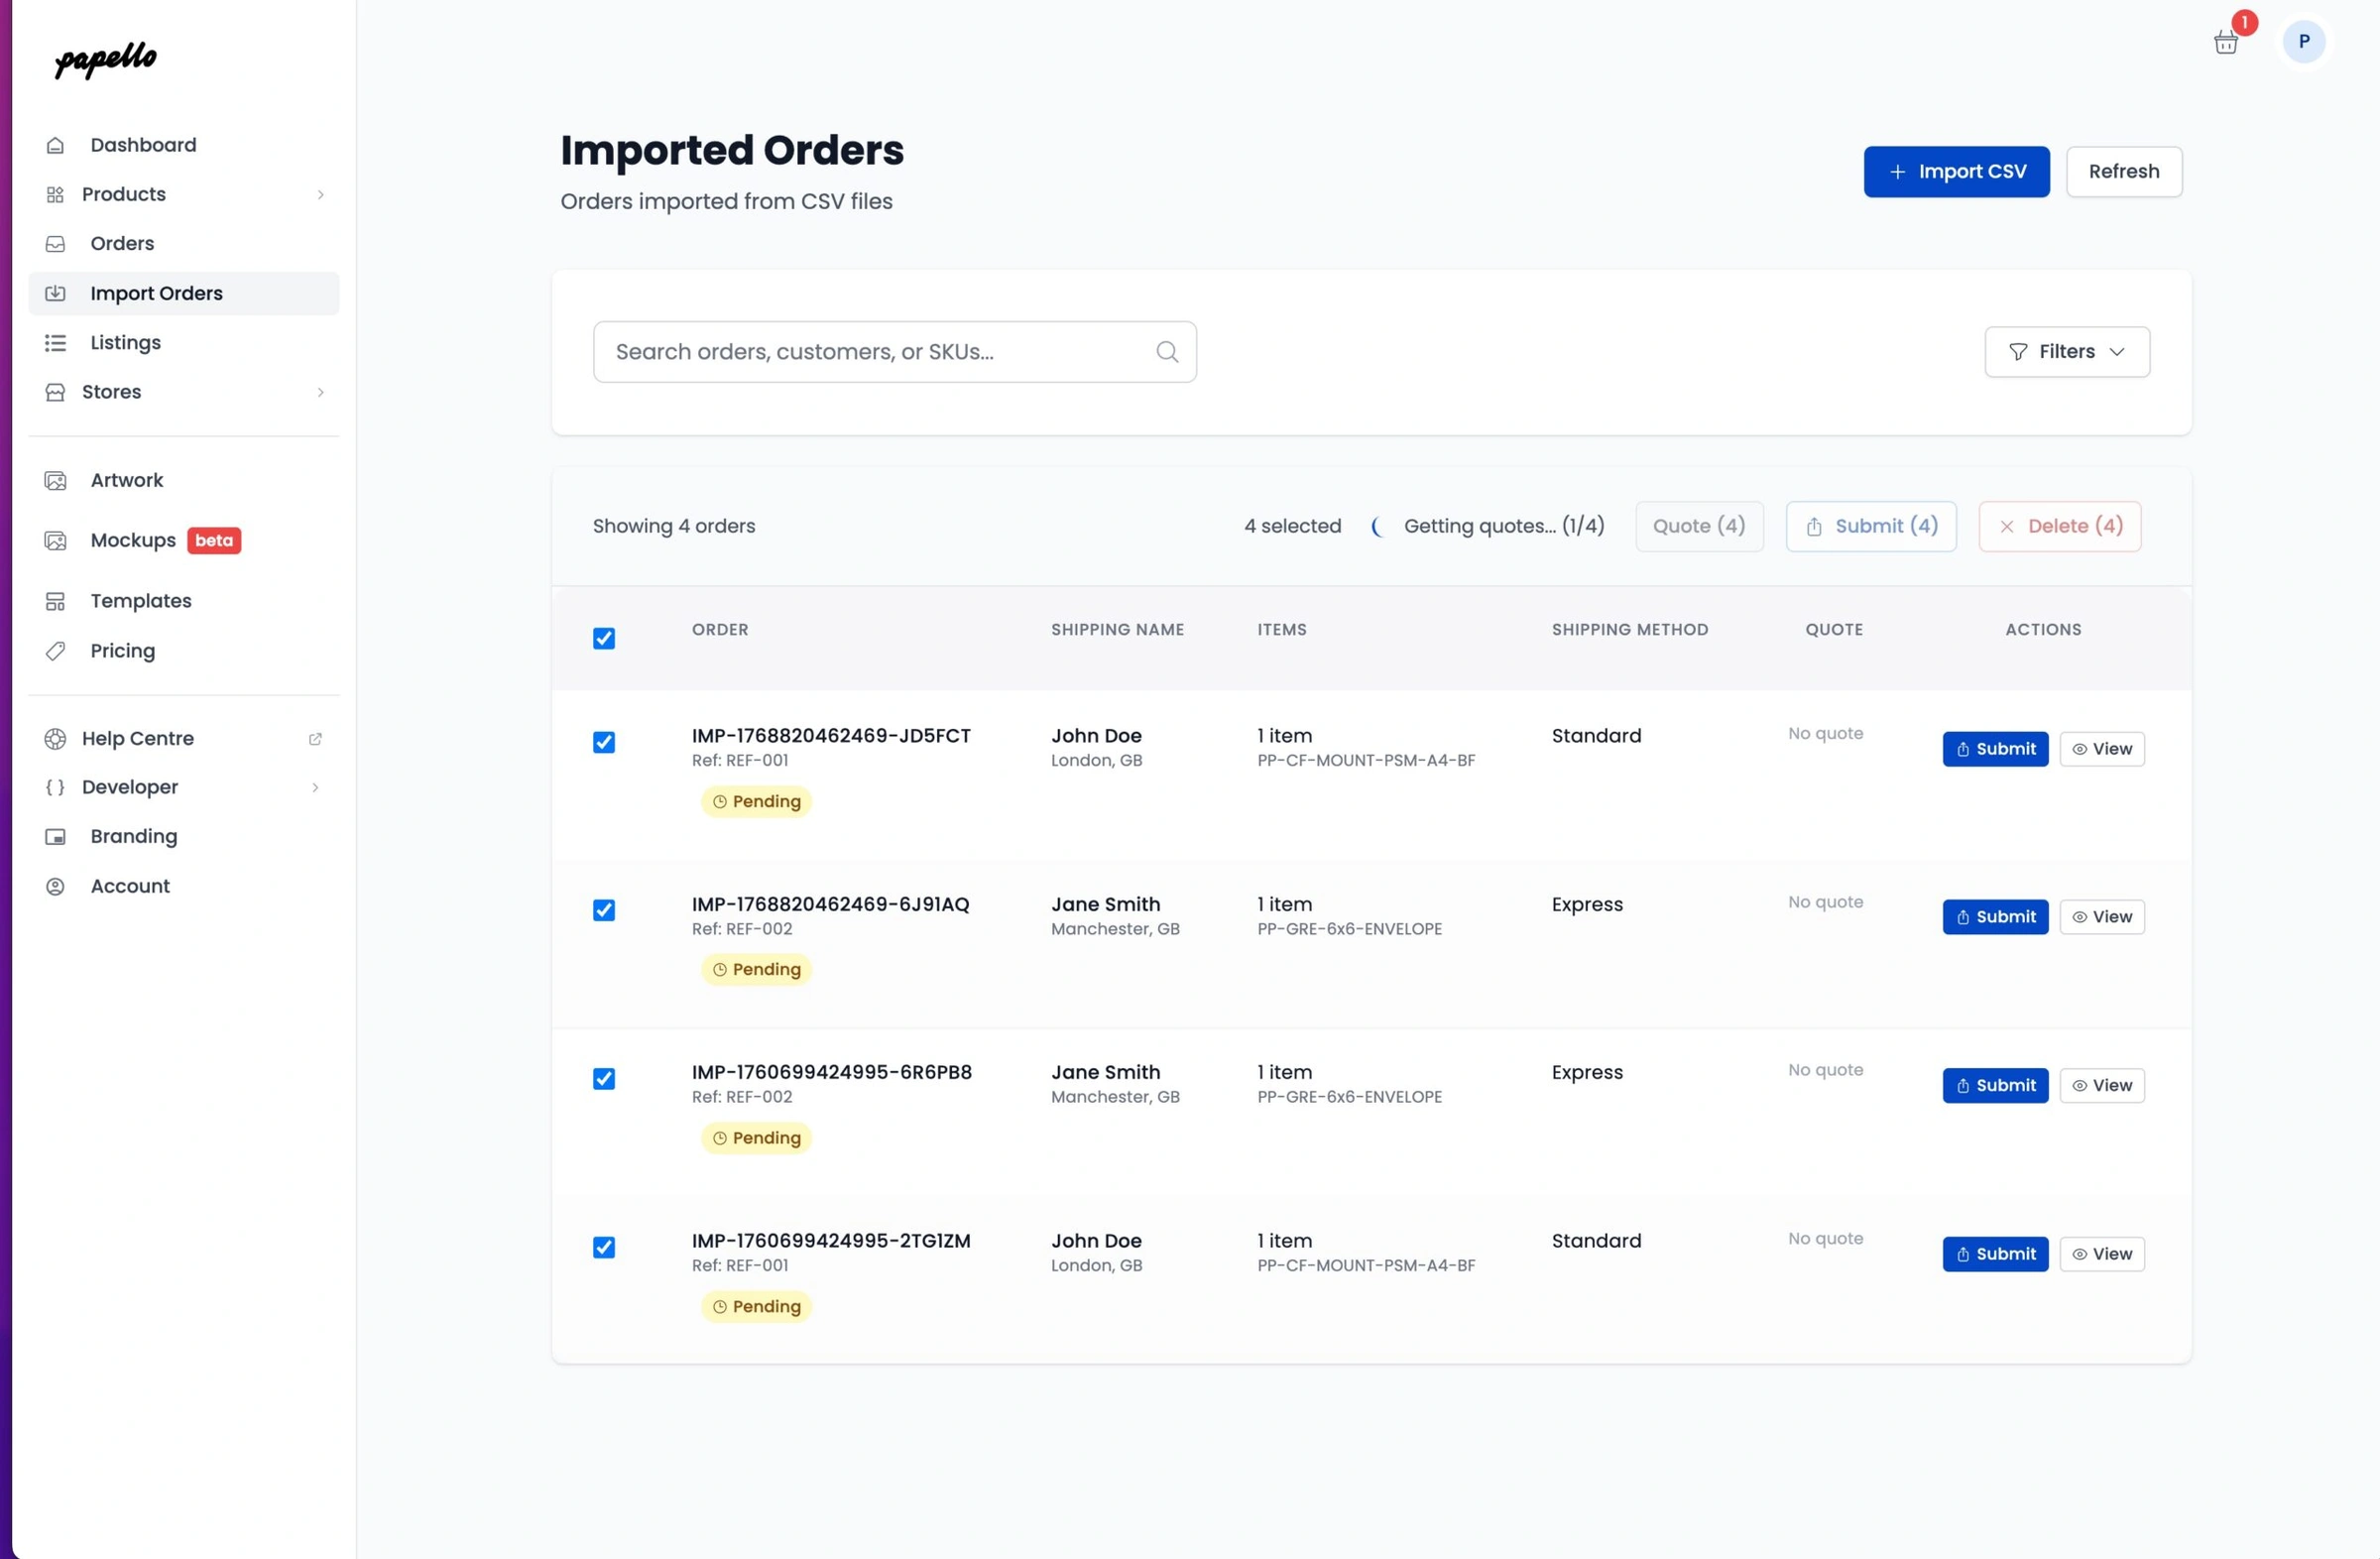
Task: Open the Import Orders sidebar icon
Action: (55, 293)
